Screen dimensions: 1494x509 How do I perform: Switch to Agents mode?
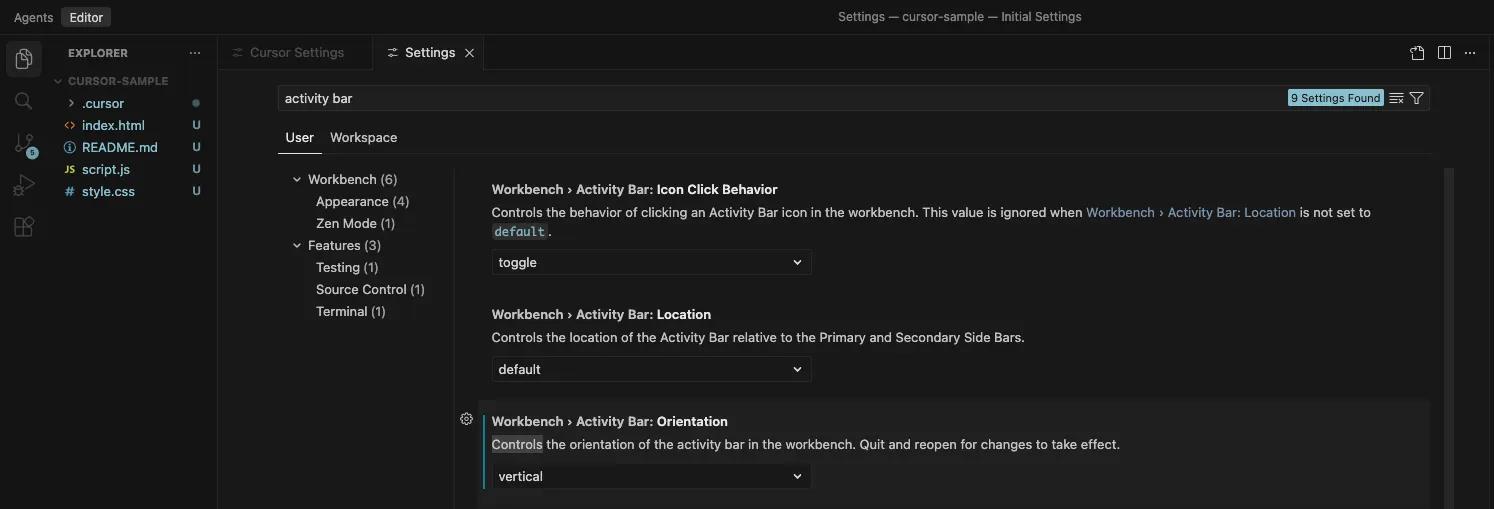pos(33,17)
